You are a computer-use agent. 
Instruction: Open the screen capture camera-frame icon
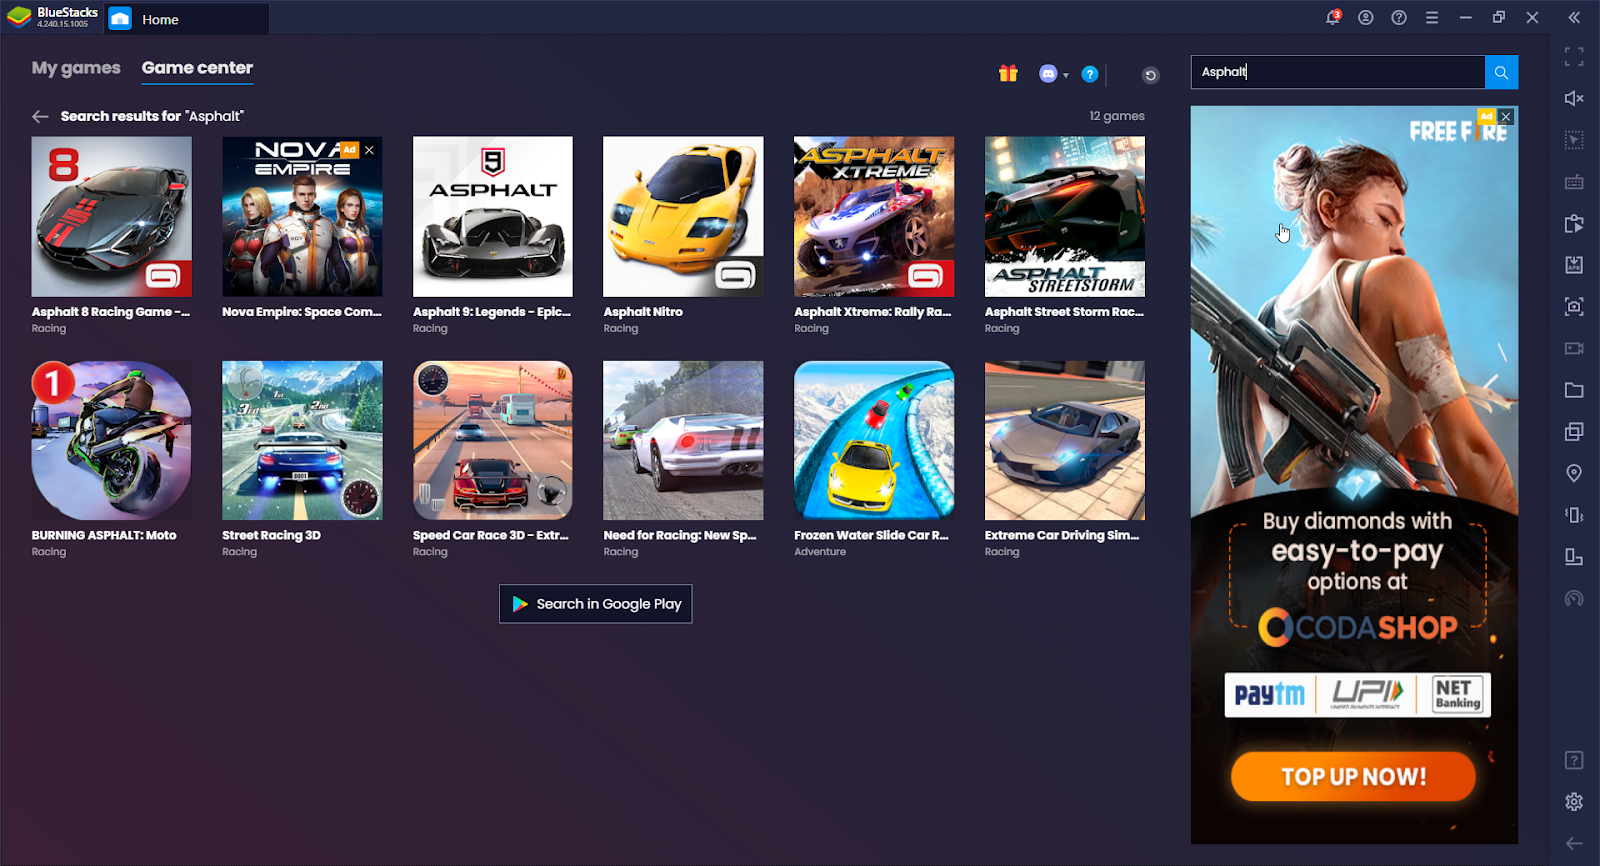click(1574, 306)
